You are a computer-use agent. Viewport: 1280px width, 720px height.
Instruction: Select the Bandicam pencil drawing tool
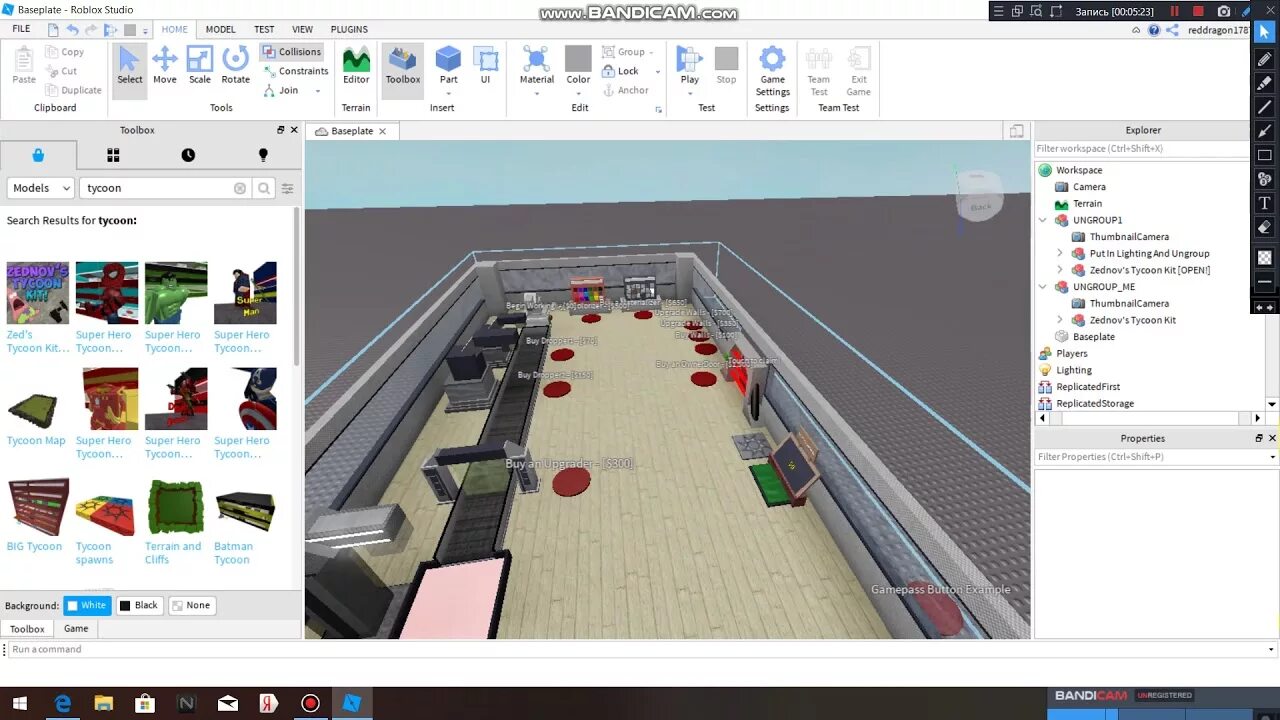[x=1265, y=59]
